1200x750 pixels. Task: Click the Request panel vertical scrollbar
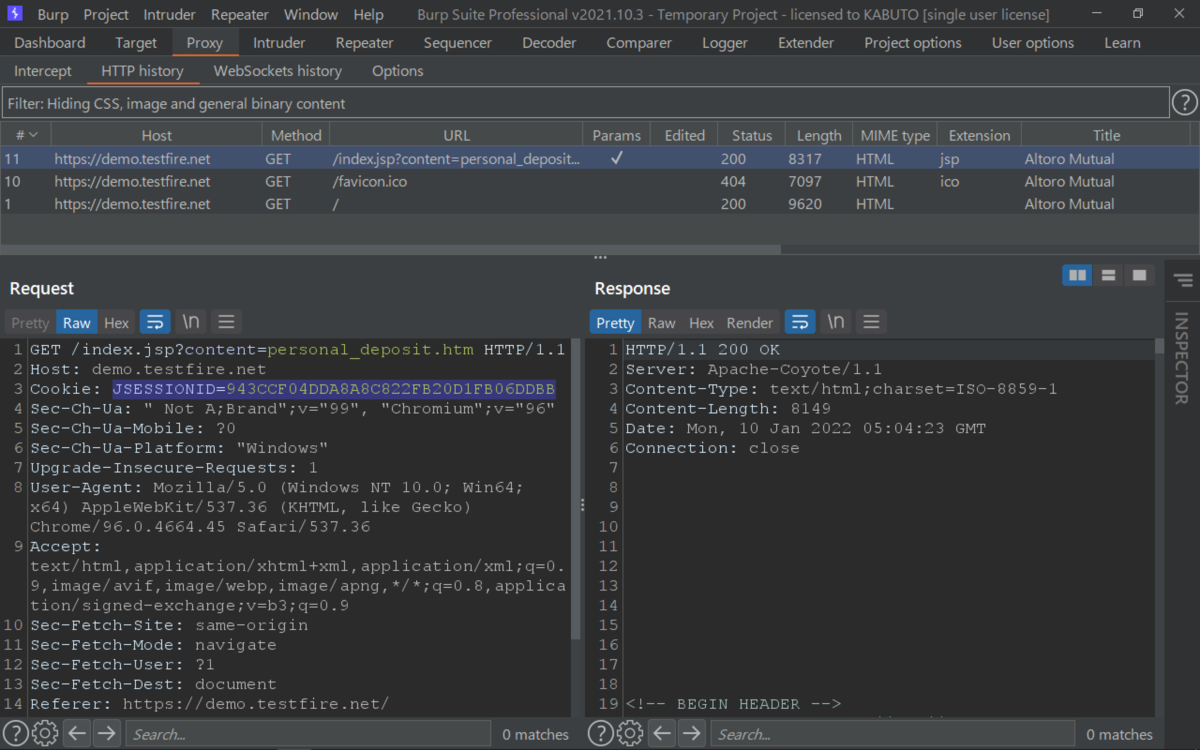tap(575, 490)
